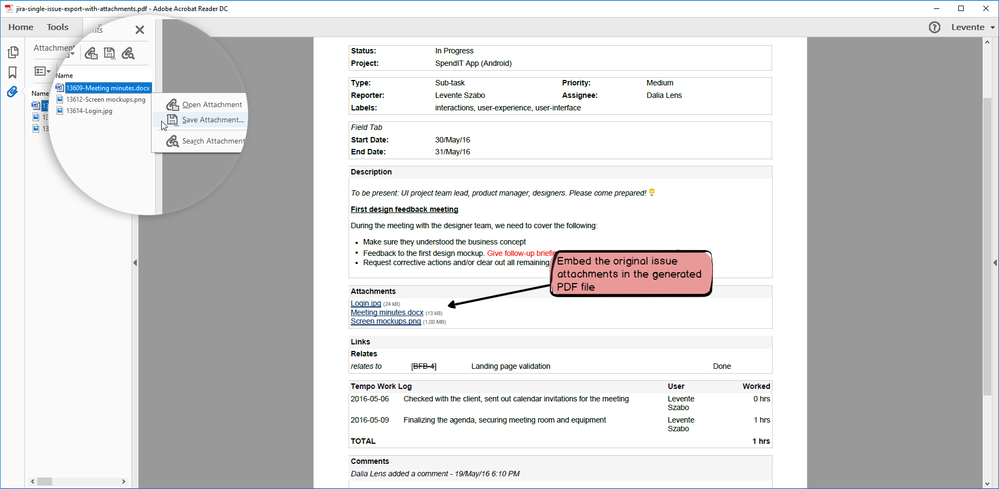
Task: Open the Page Thumbnails panel icon
Action: (12, 52)
